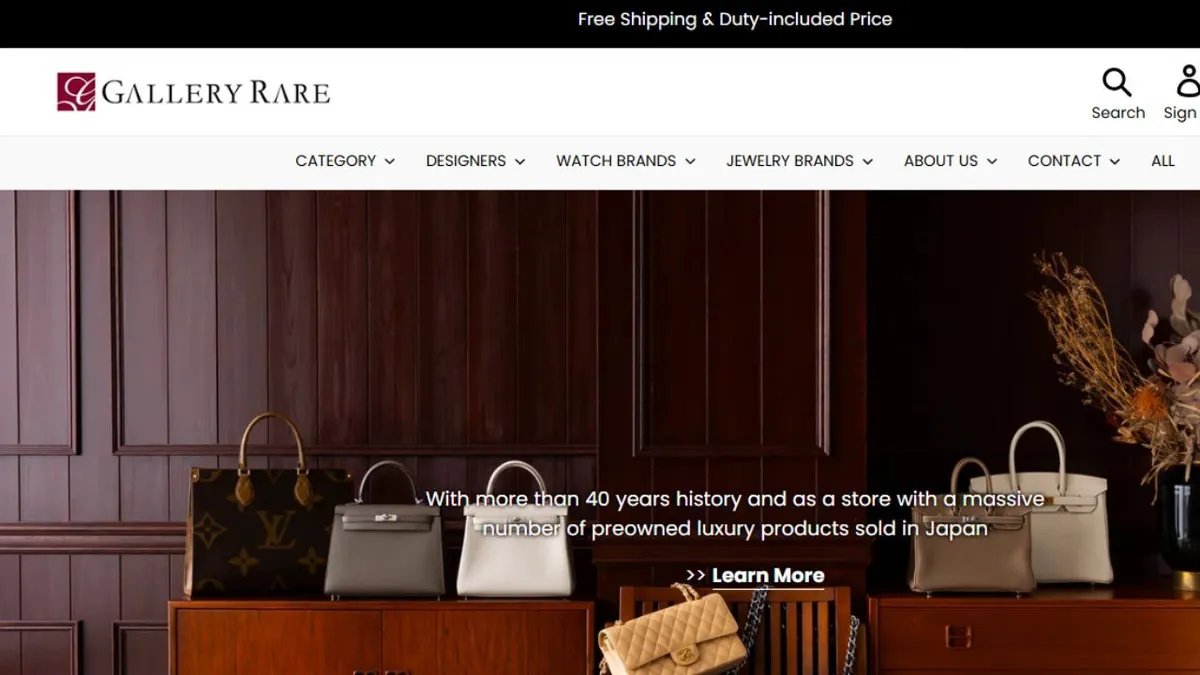The width and height of the screenshot is (1200, 675).
Task: Click the Search text label
Action: [1118, 113]
